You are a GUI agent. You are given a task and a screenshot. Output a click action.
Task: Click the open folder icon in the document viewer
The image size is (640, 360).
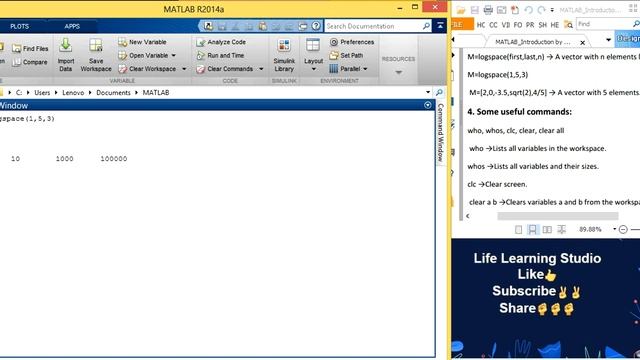pyautogui.click(x=461, y=10)
